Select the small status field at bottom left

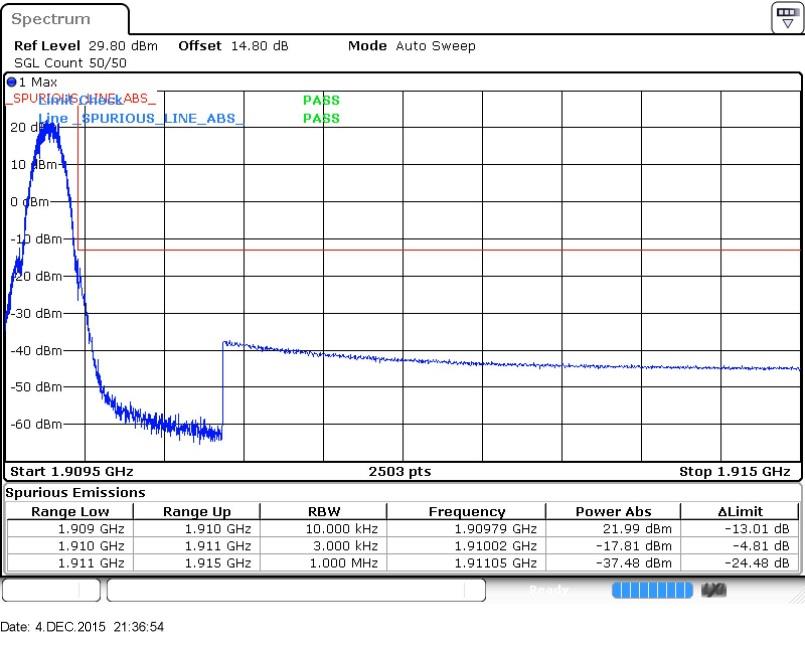[x=51, y=590]
